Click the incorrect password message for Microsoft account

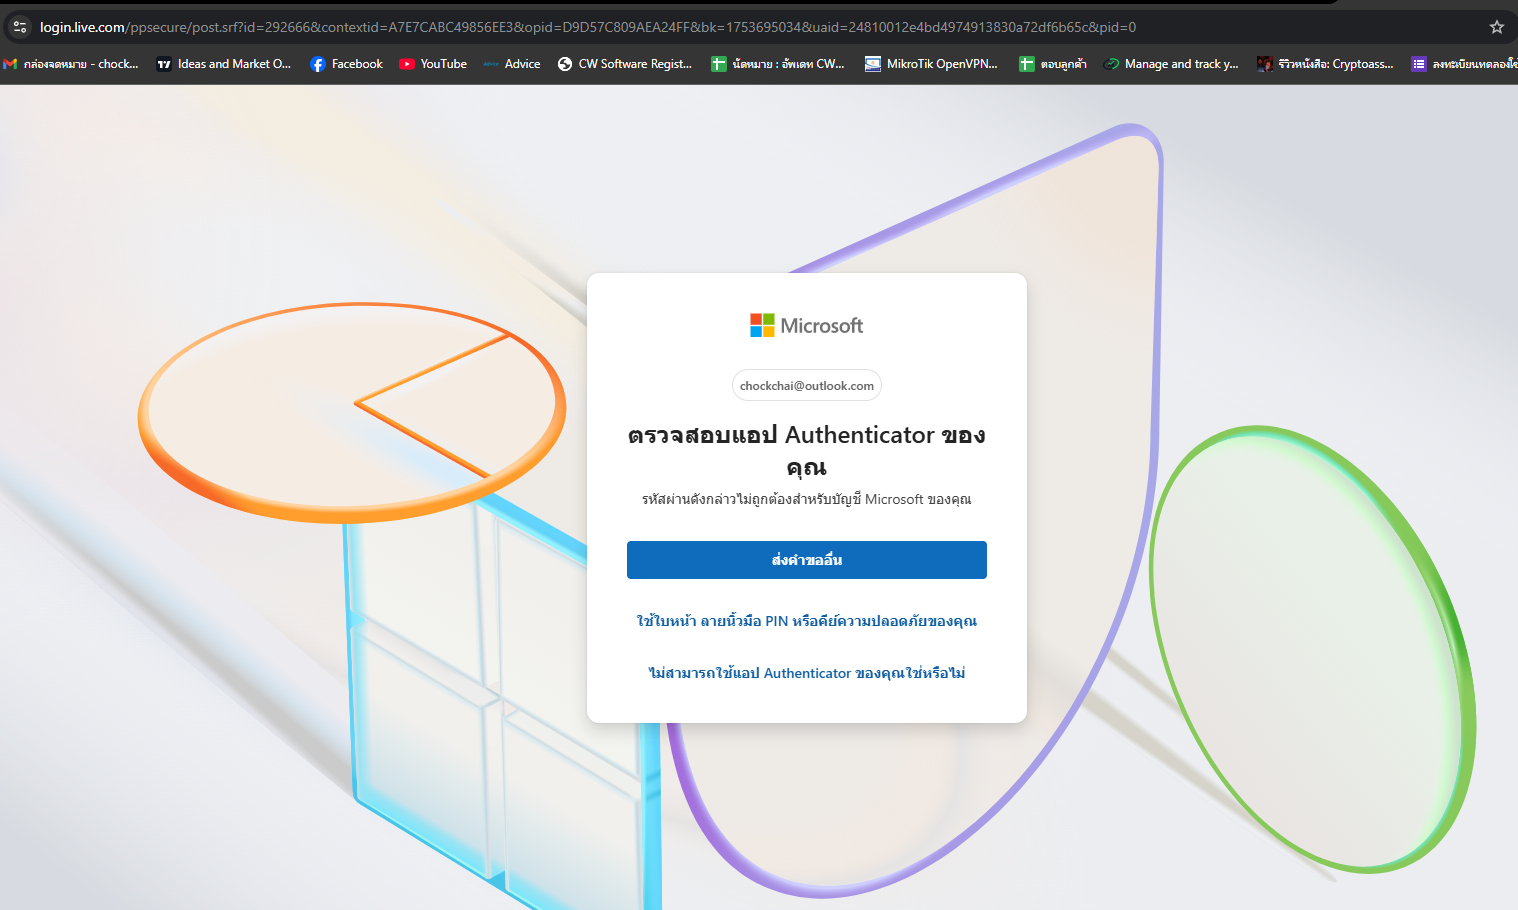pos(807,499)
